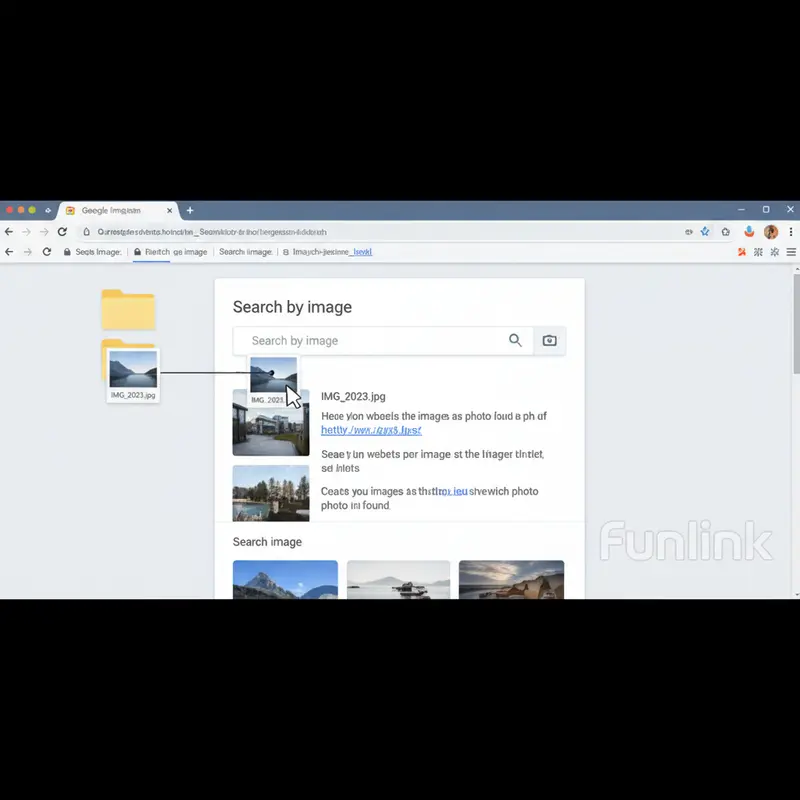The width and height of the screenshot is (800, 800).
Task: Reload the page with the refresh icon
Action: [61, 231]
